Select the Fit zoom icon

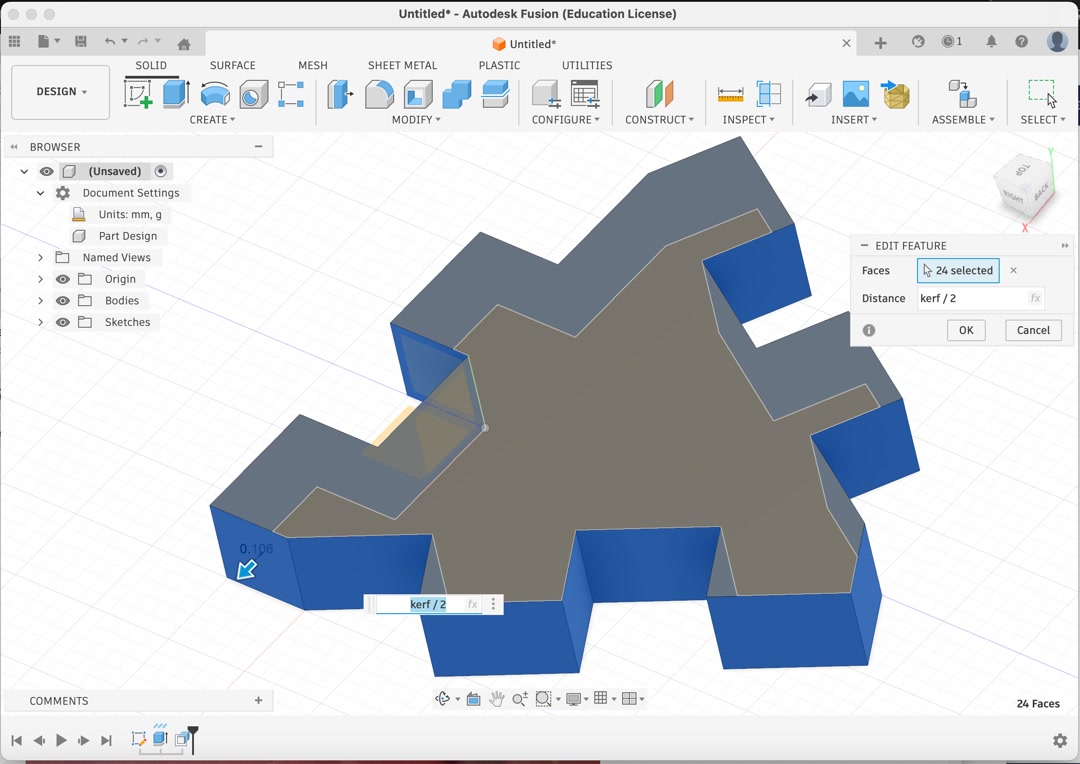point(545,698)
